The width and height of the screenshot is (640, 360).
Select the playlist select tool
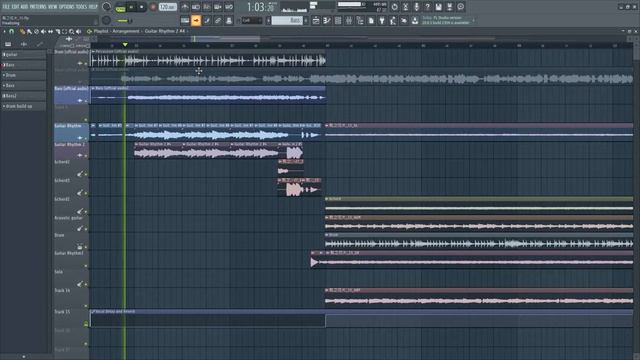click(64, 31)
